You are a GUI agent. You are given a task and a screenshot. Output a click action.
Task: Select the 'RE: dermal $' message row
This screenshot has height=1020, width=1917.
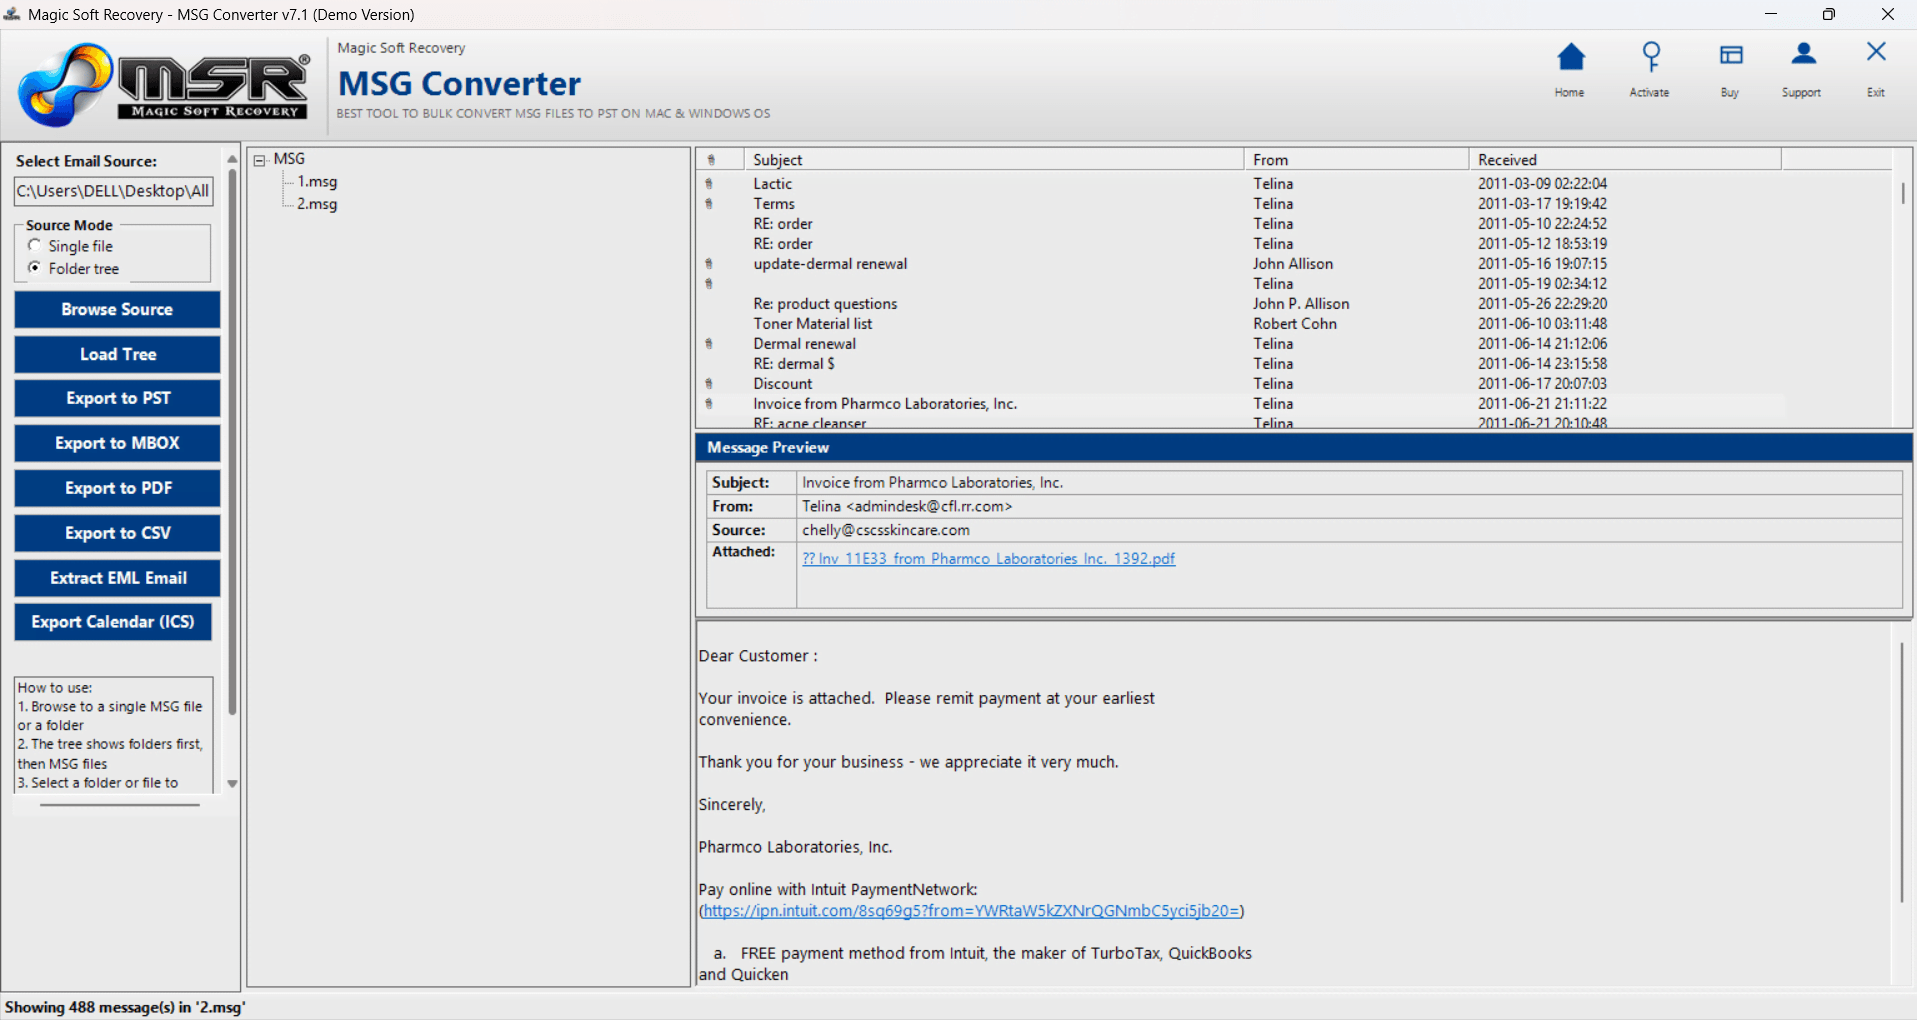click(x=1240, y=364)
